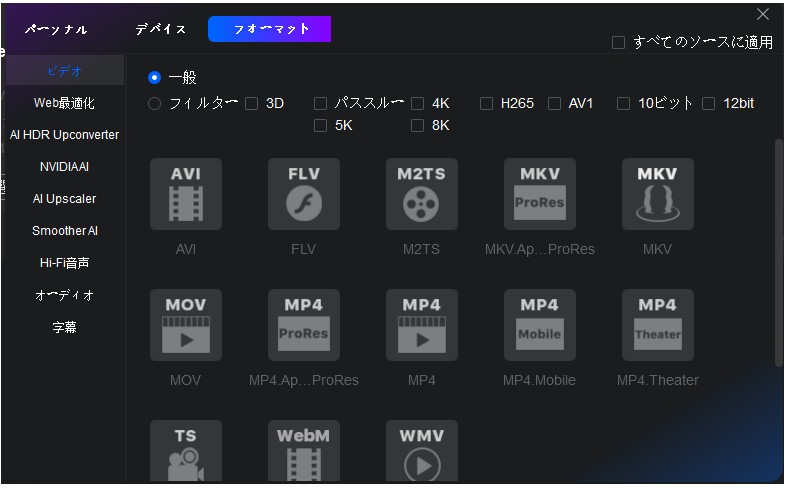Select the AVI format icon

coord(185,194)
